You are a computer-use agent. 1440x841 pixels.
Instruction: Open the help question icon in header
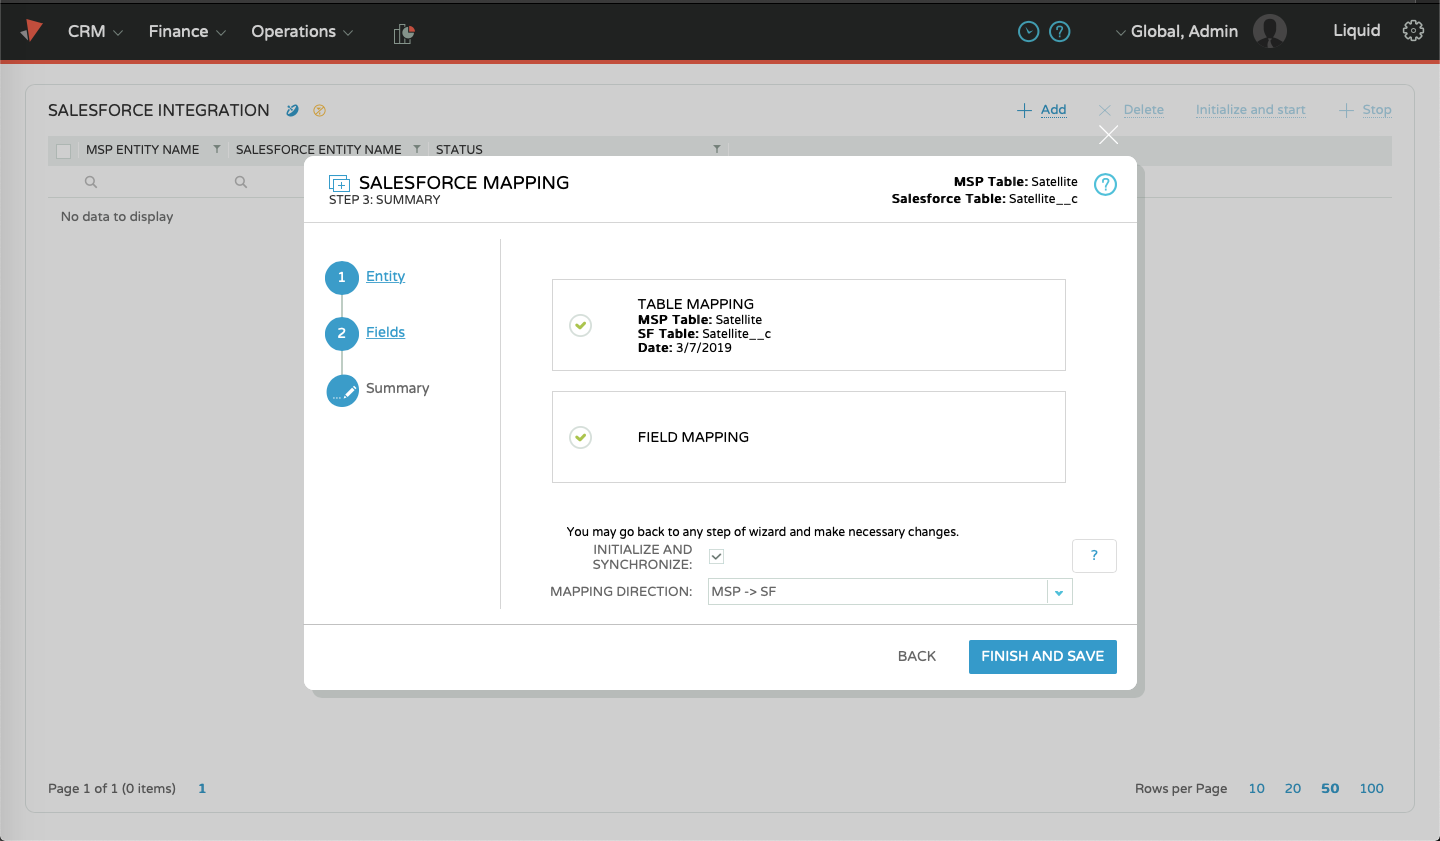tap(1060, 32)
